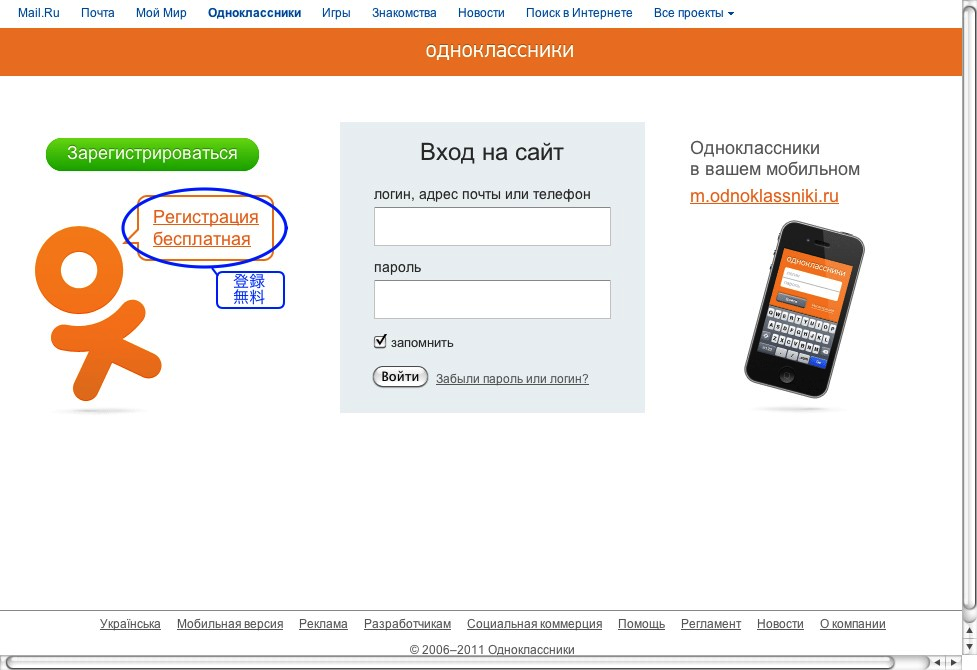This screenshot has height=670, width=977.
Task: Open m.odnoklassniki.ru mobile link
Action: 764,196
